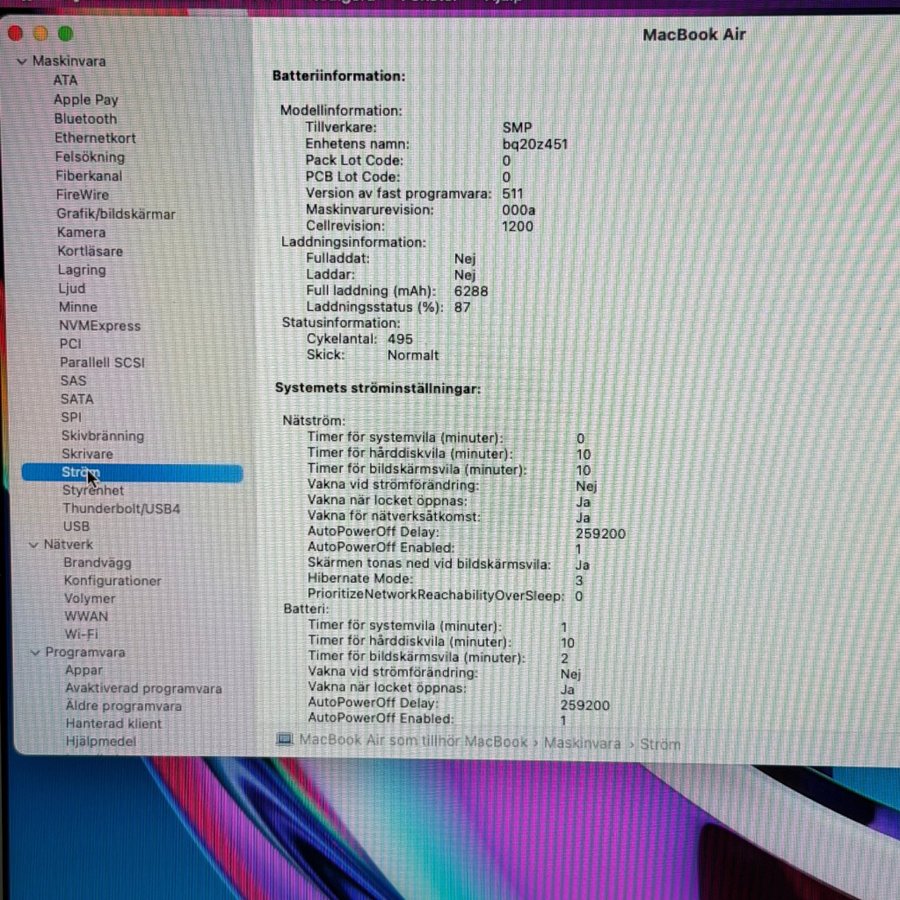Image resolution: width=900 pixels, height=900 pixels.
Task: Click Maskinvara in the bottom path bar
Action: point(581,743)
